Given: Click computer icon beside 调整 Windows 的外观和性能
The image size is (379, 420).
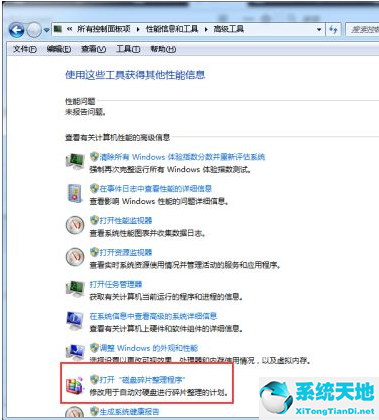Looking at the screenshot, I should [x=75, y=353].
